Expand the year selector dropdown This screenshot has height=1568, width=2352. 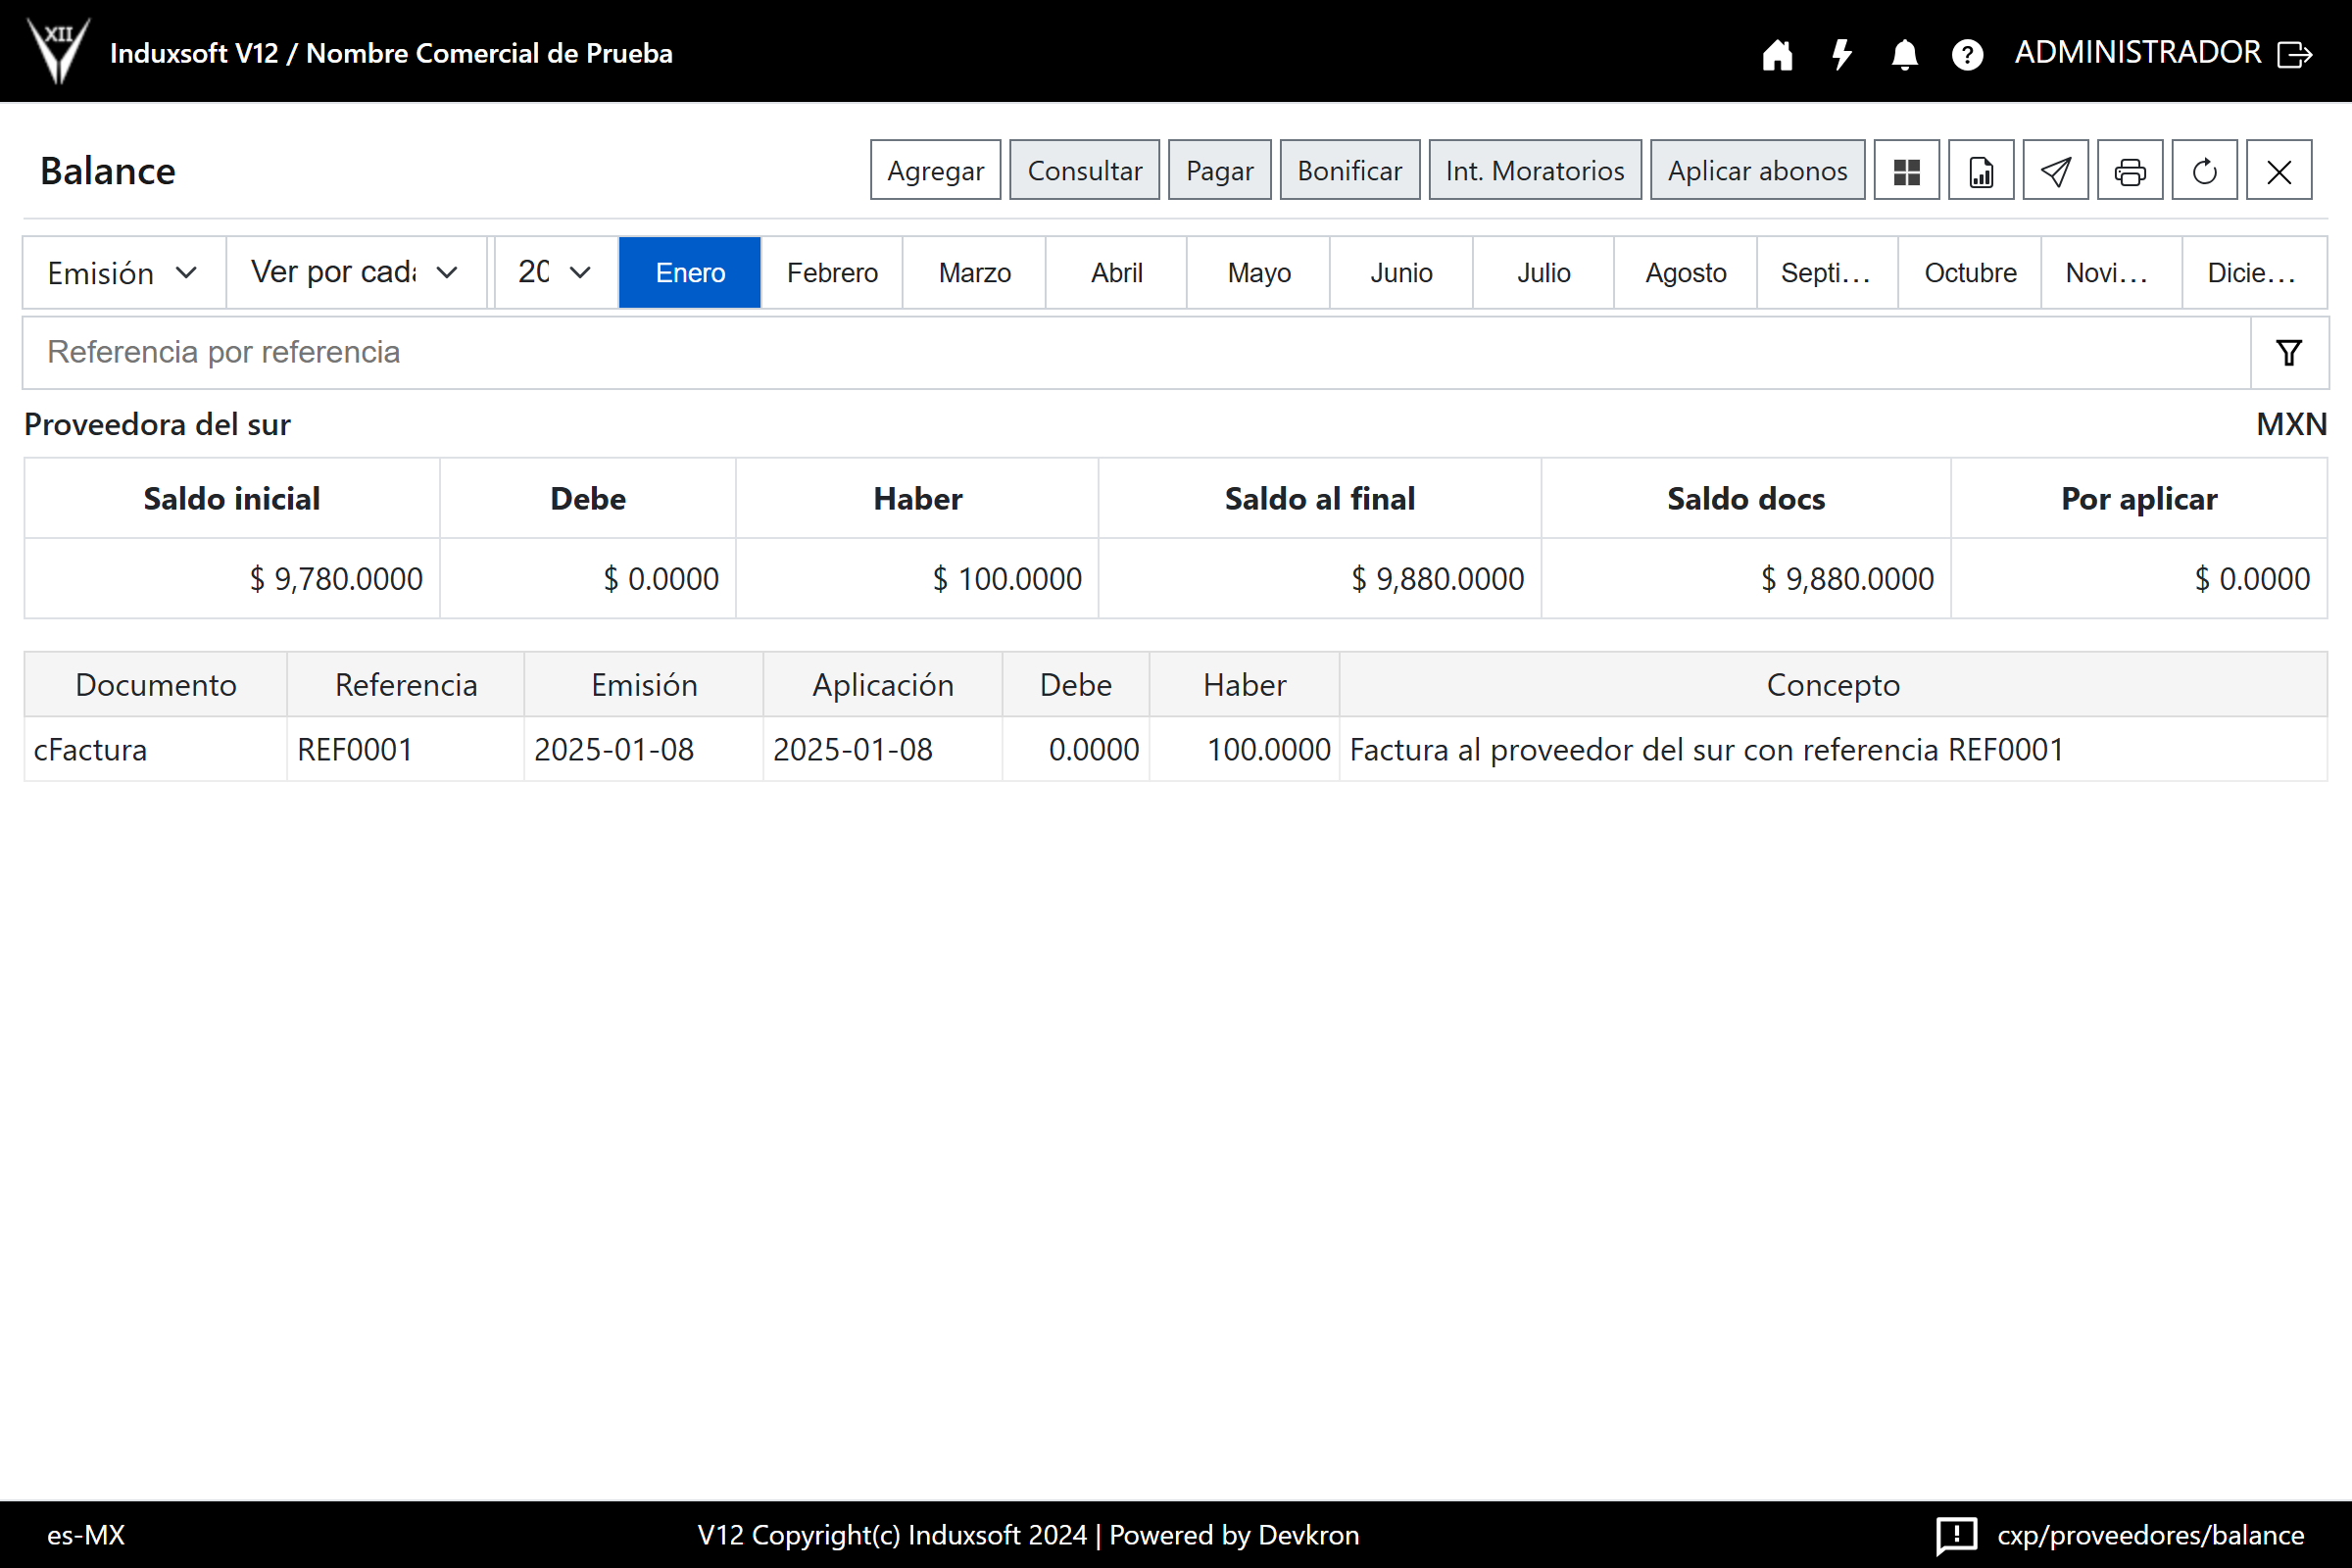[x=555, y=272]
